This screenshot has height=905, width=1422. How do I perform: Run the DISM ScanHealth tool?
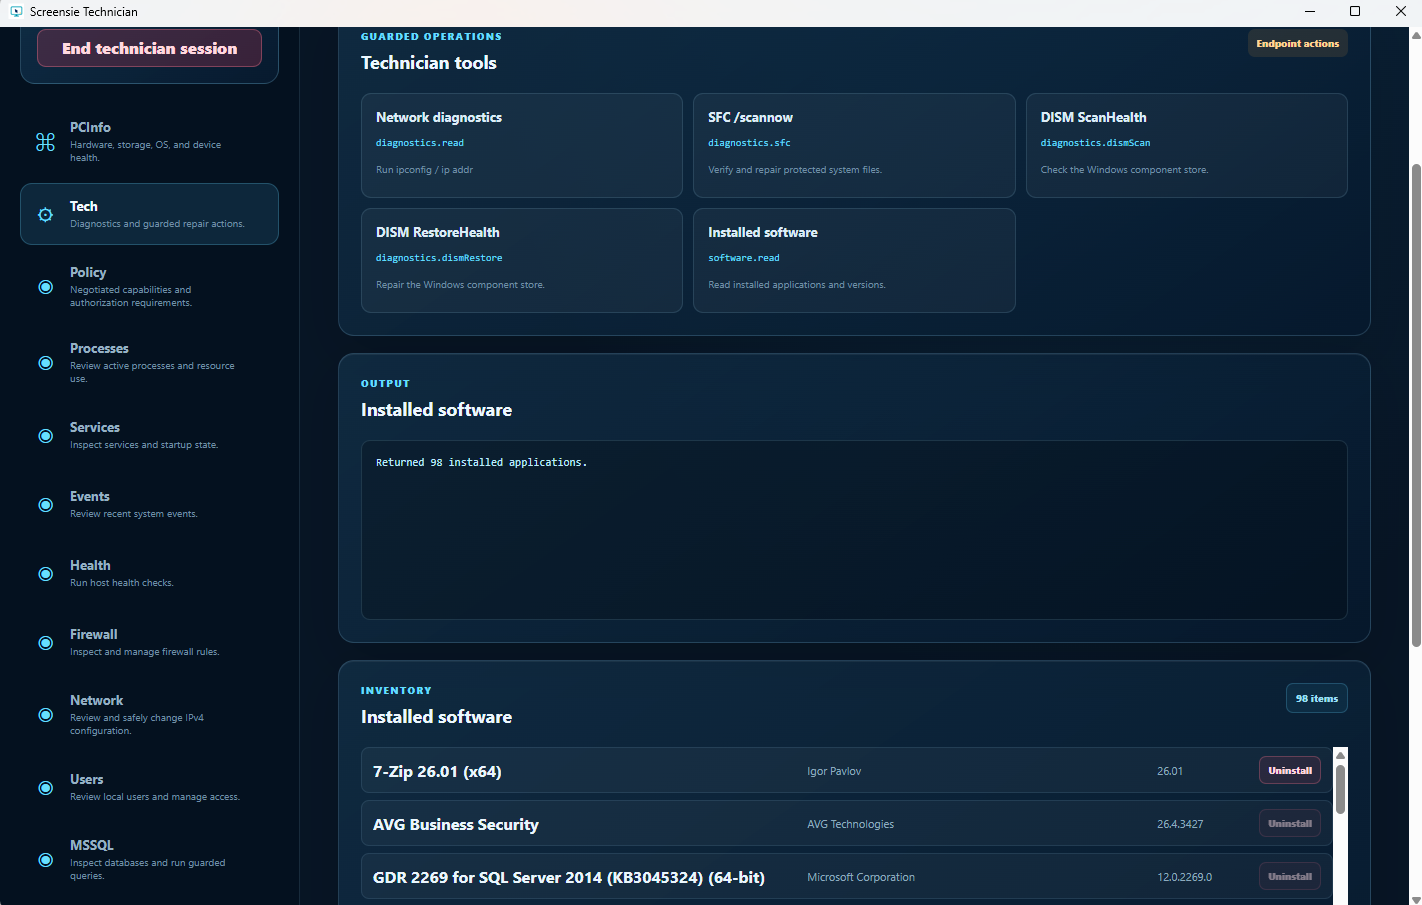[x=1186, y=145]
